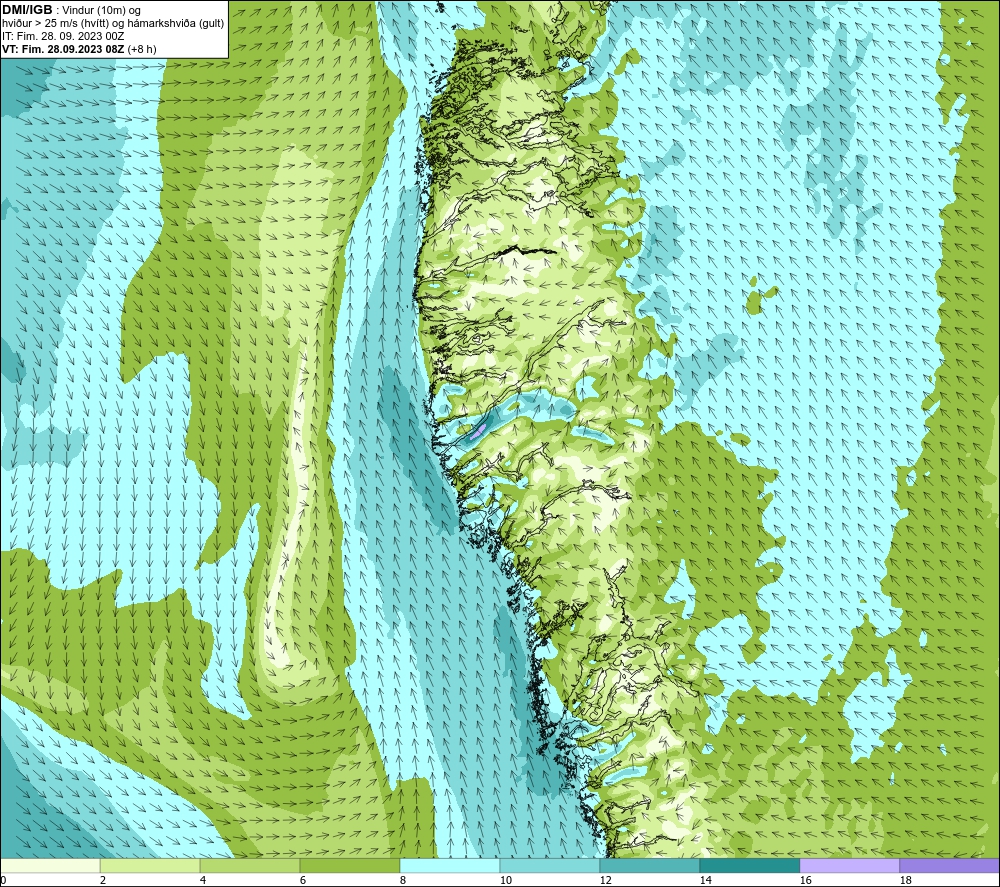Click the 10-12 m/s turquoise legend swatch
This screenshot has height=887, width=1000.
pyautogui.click(x=549, y=865)
